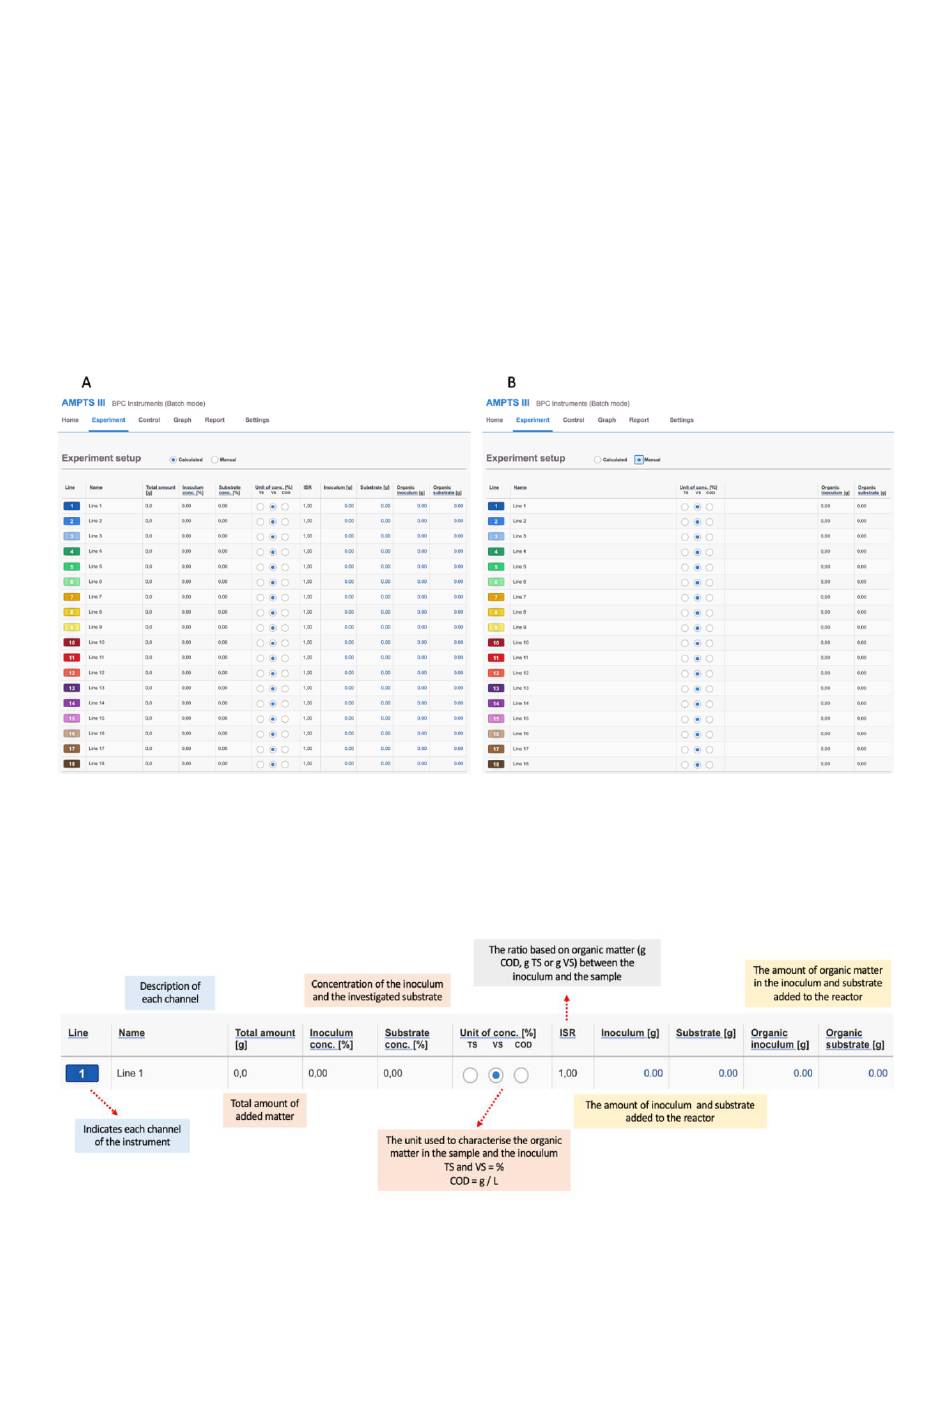
Task: Open the Settings tab in panel A
Action: click(257, 420)
